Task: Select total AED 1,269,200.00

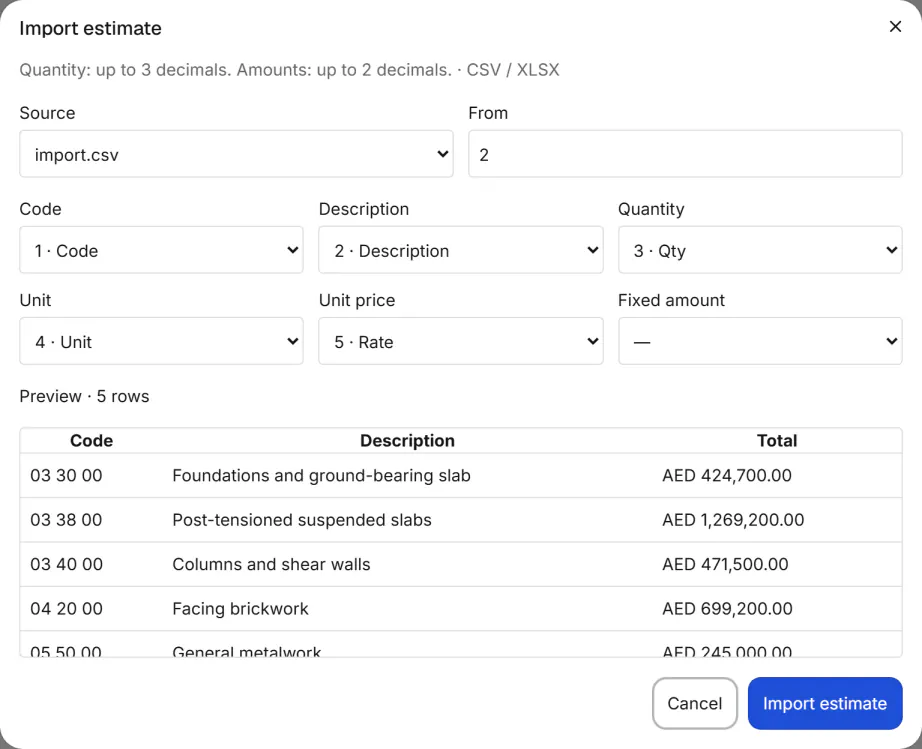Action: (x=733, y=520)
